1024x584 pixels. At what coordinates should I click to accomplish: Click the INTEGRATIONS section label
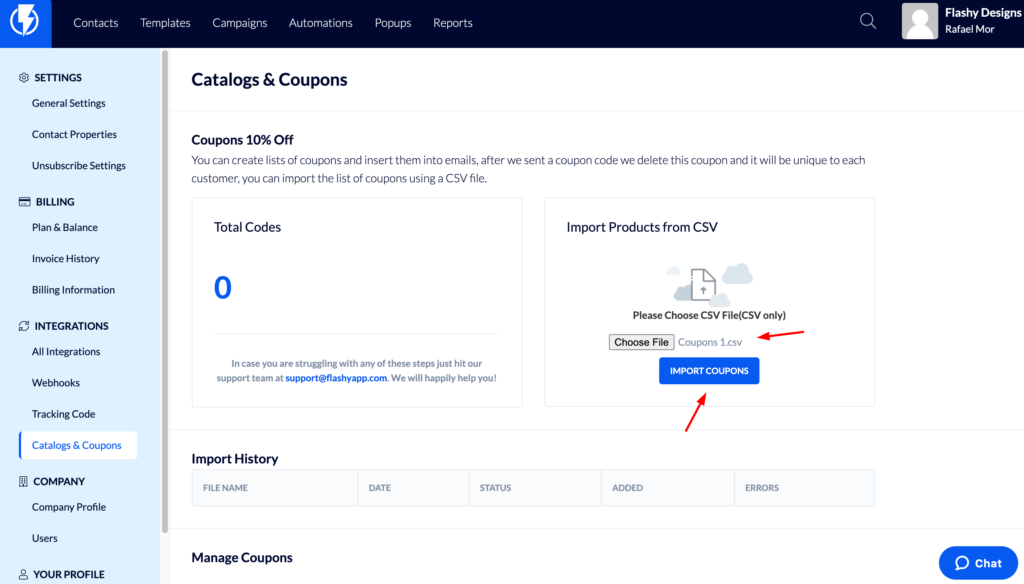(71, 326)
